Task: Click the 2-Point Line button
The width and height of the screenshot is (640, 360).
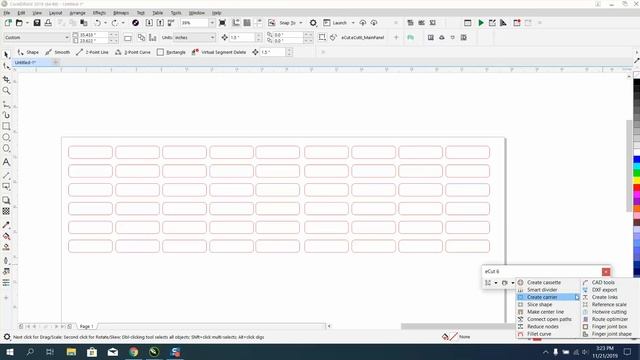Action: [x=92, y=52]
